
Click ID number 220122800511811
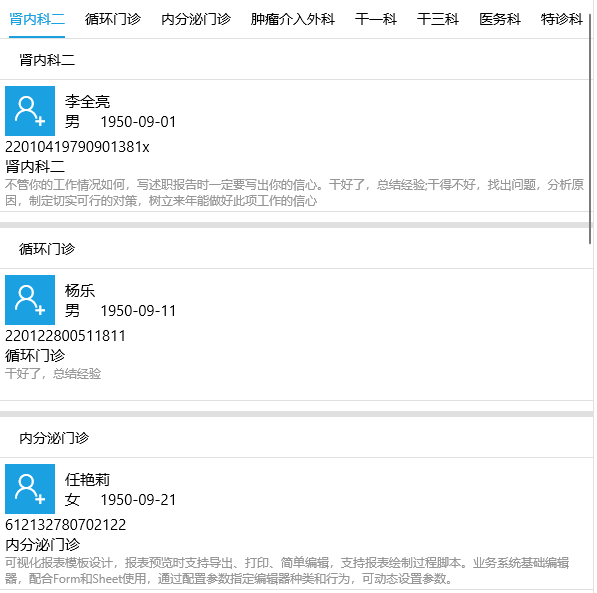[65, 336]
